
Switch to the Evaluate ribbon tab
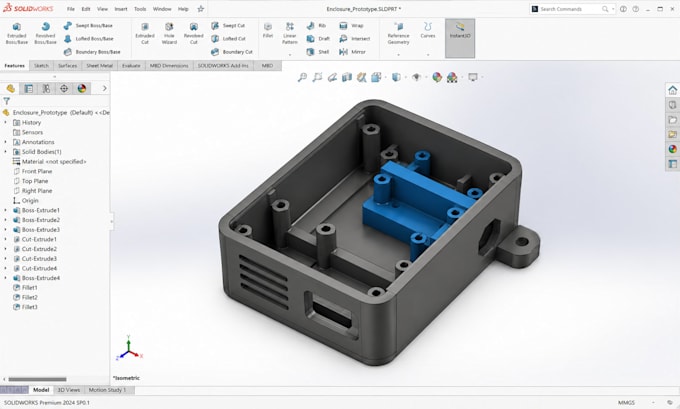[x=131, y=65]
